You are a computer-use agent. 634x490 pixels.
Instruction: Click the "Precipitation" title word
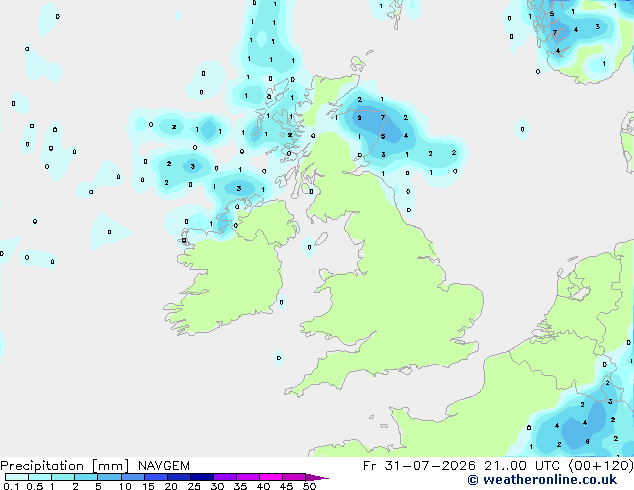tap(42, 466)
